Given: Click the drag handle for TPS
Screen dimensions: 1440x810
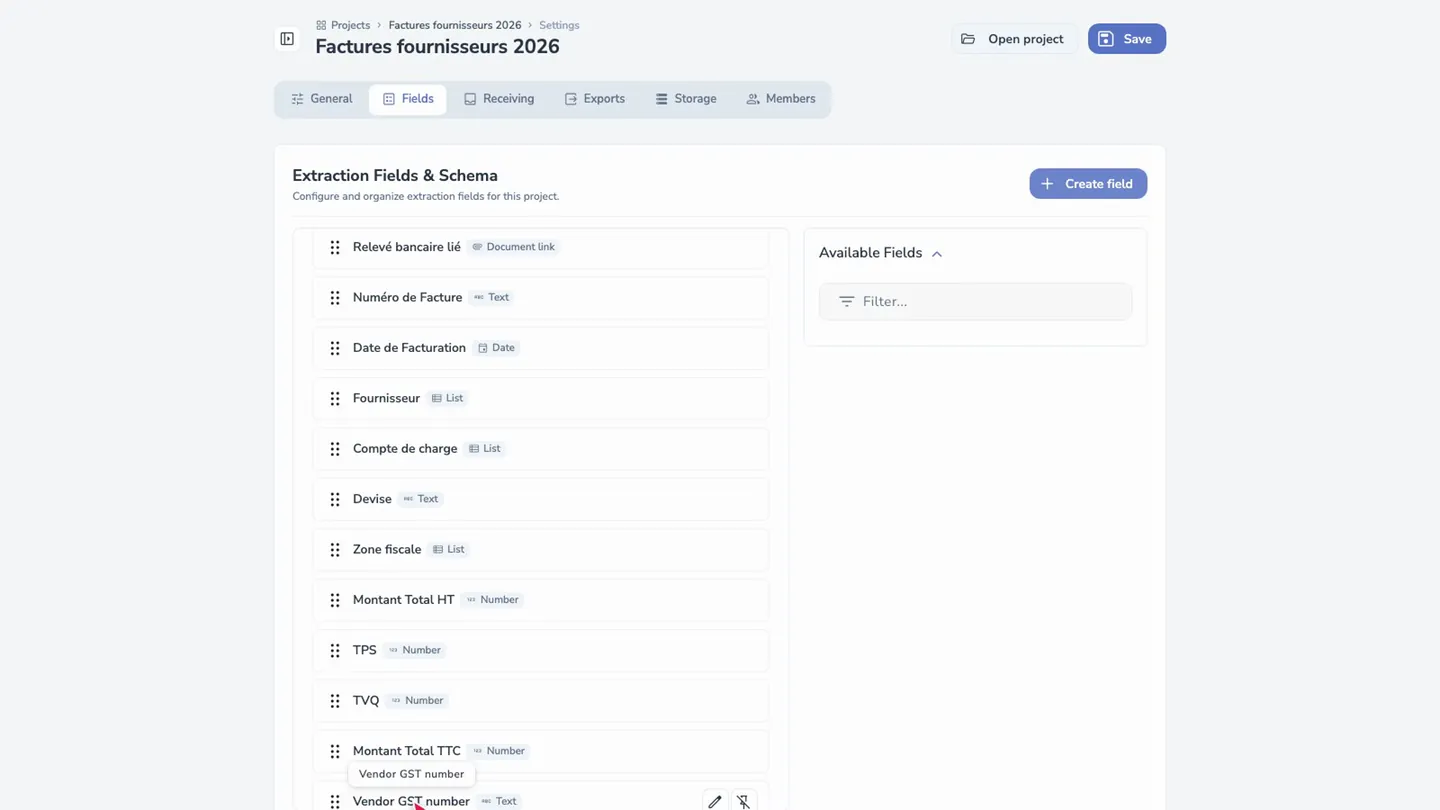Looking at the screenshot, I should pyautogui.click(x=335, y=650).
